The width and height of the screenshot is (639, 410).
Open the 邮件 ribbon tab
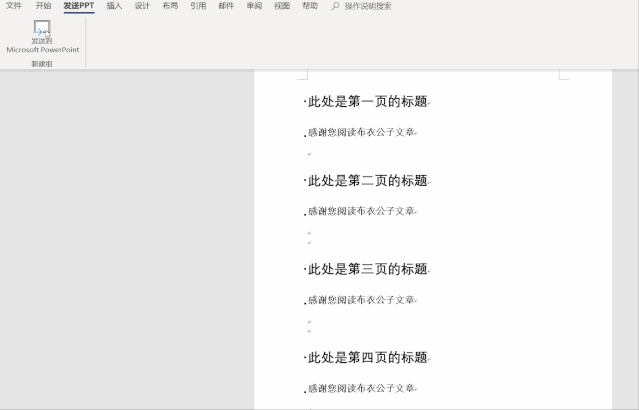[x=226, y=6]
